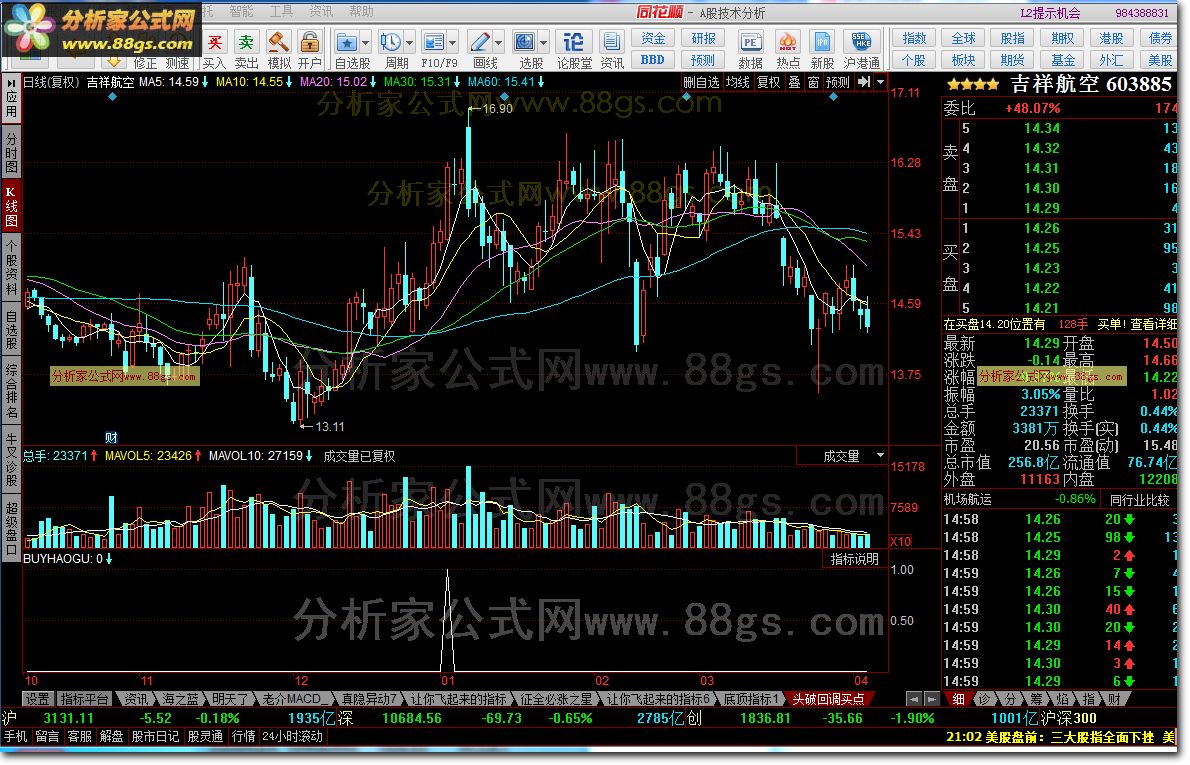Open 综合排名 in left sidebar
This screenshot has height=765, width=1190.
(x=11, y=391)
